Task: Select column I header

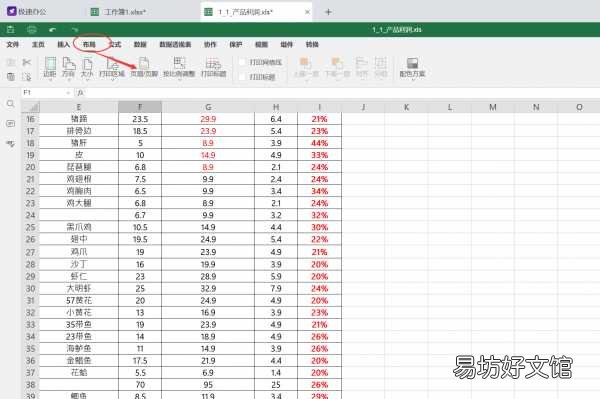Action: 320,107
